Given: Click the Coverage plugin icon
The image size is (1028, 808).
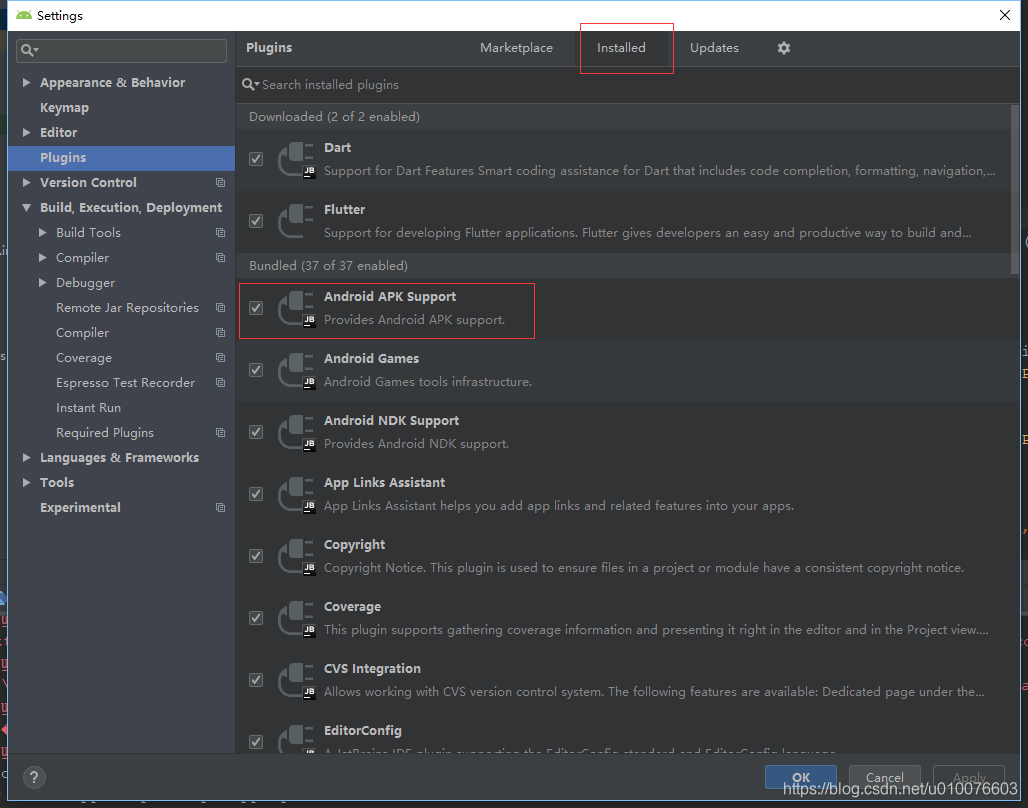Looking at the screenshot, I should (x=297, y=618).
